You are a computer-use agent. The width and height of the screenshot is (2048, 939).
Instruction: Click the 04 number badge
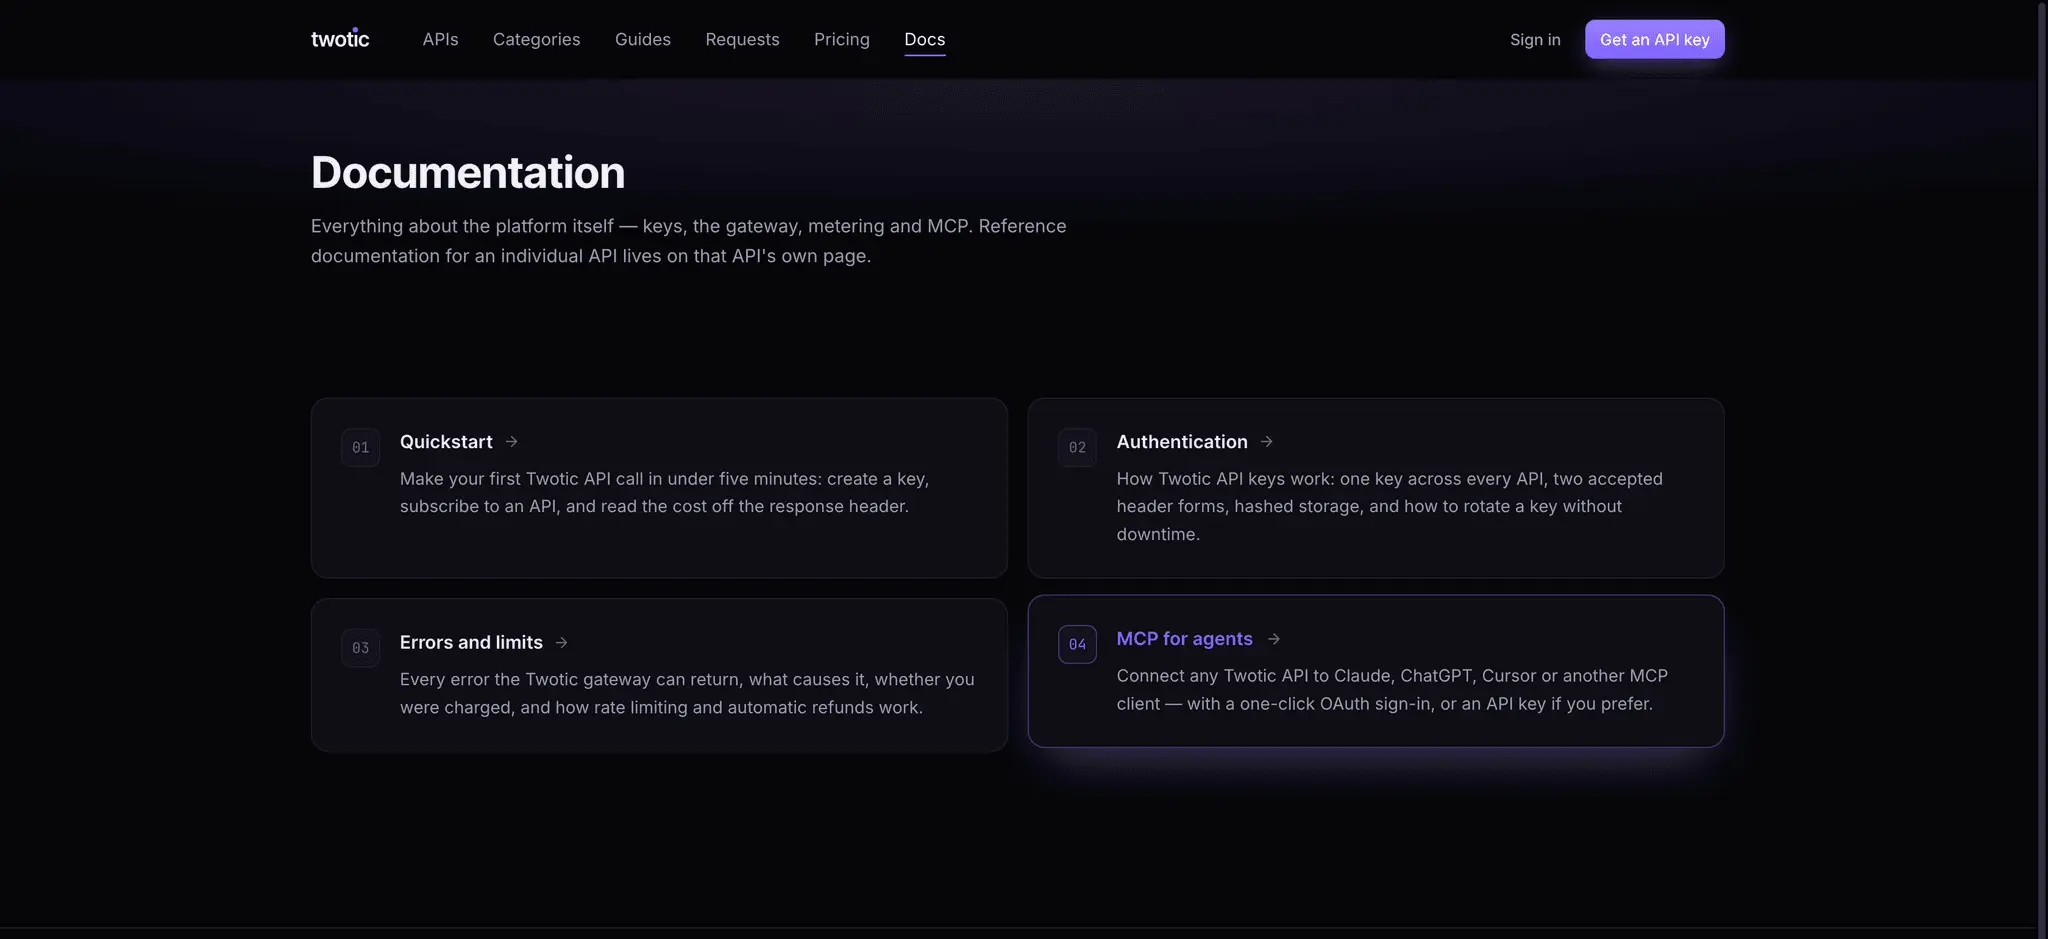pos(1077,644)
